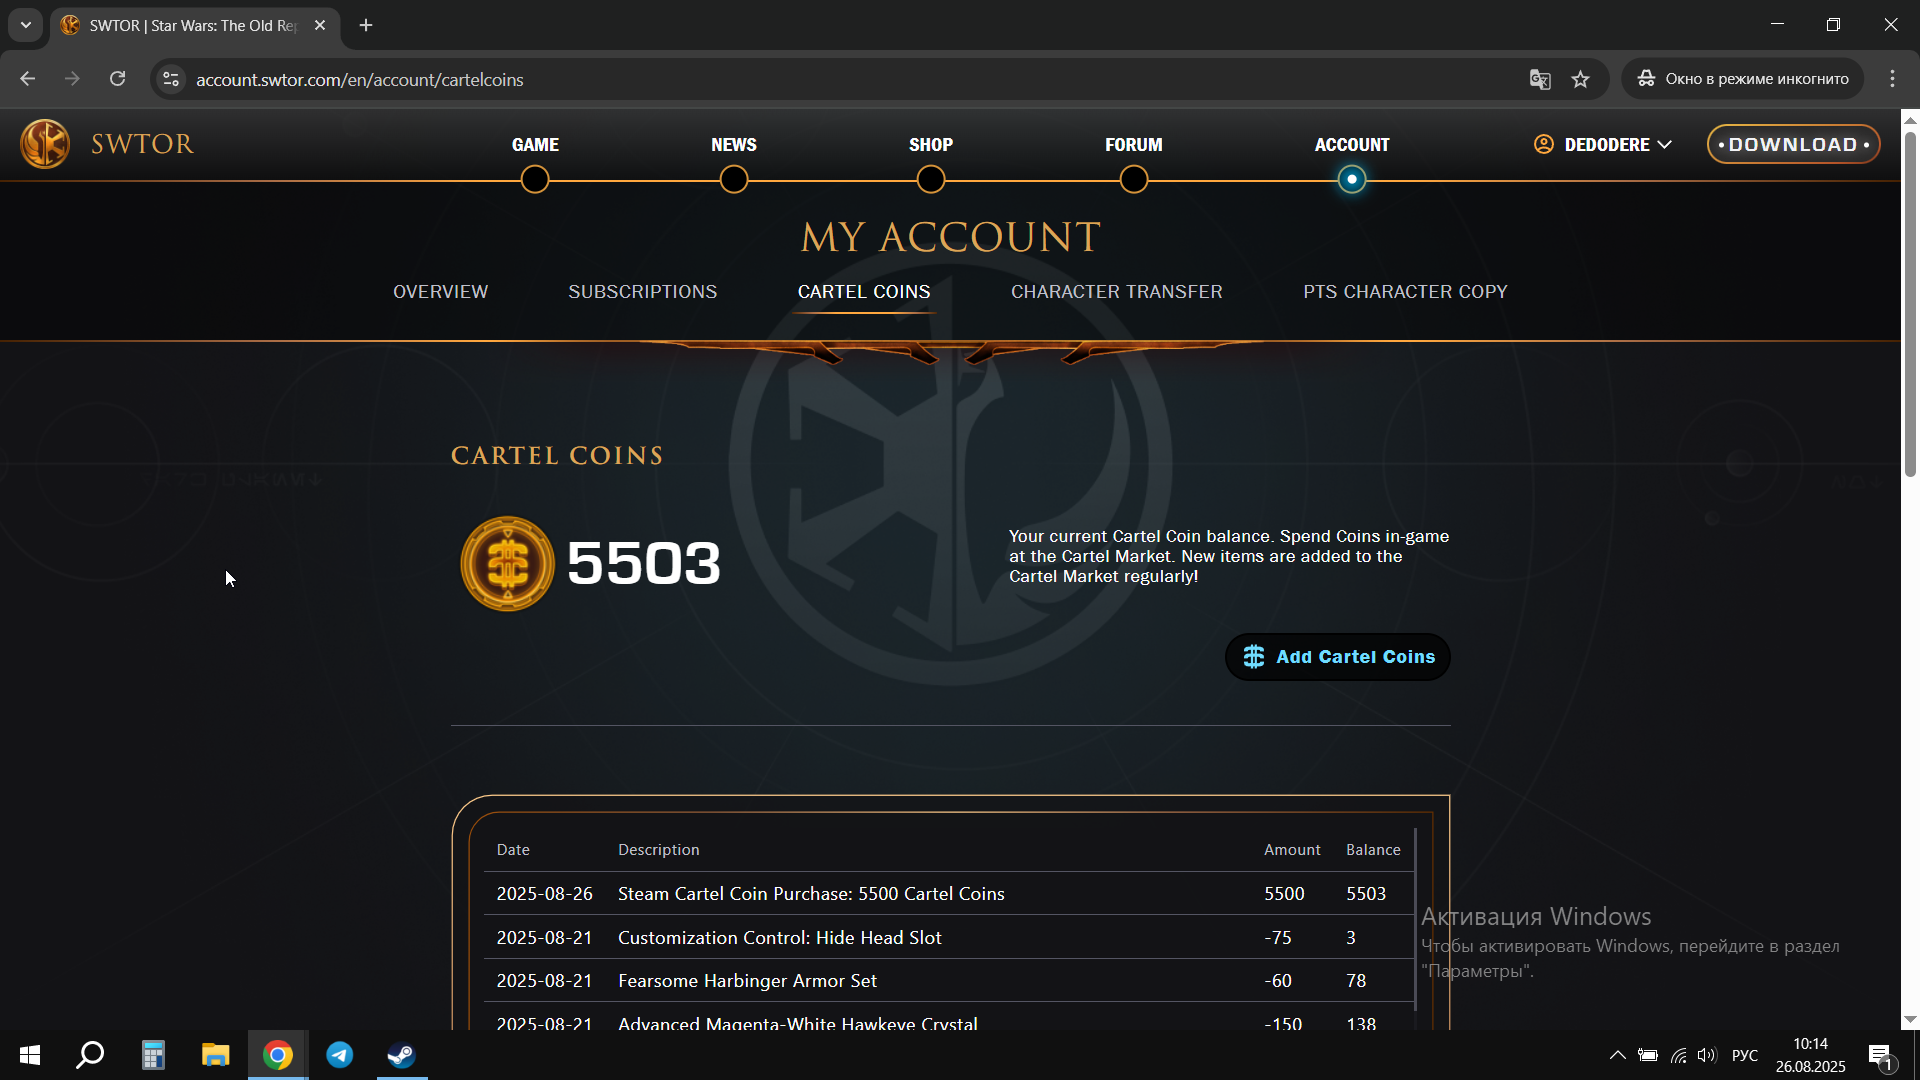Click the page vertical scrollbar thumb
The image size is (1920, 1080).
(x=1910, y=304)
